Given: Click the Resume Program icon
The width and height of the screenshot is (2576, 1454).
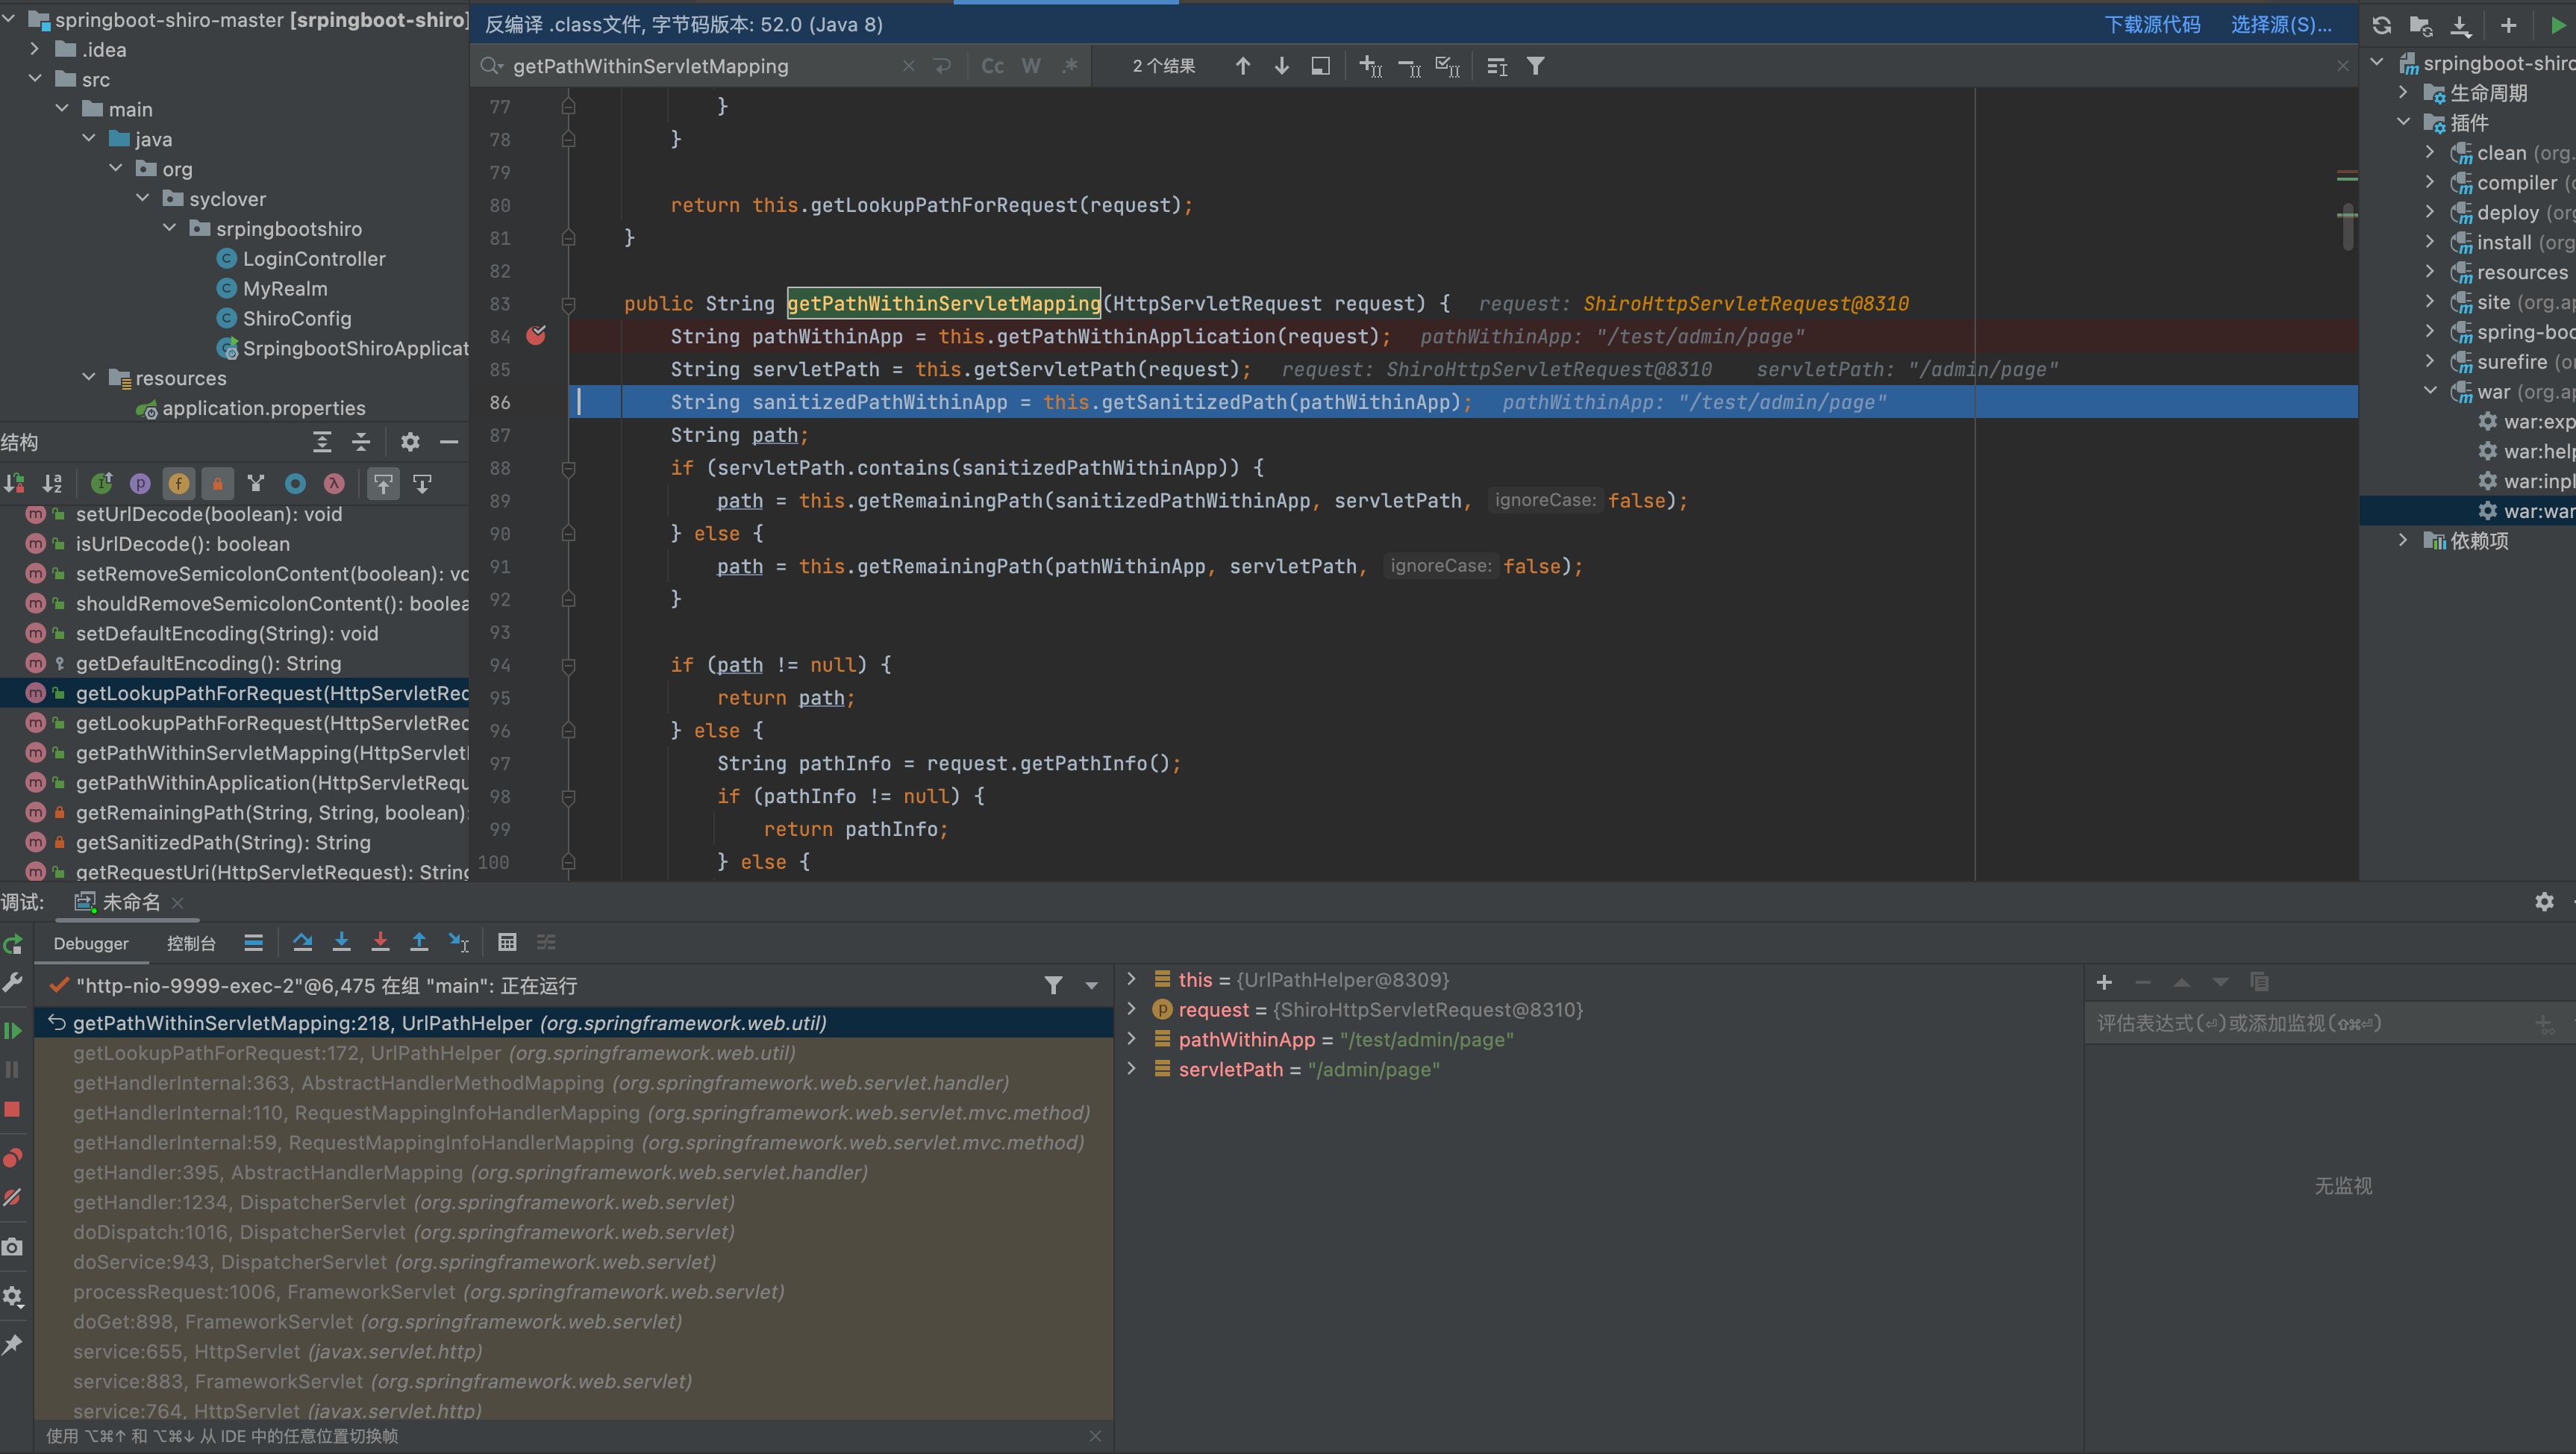Looking at the screenshot, I should pos(13,1030).
